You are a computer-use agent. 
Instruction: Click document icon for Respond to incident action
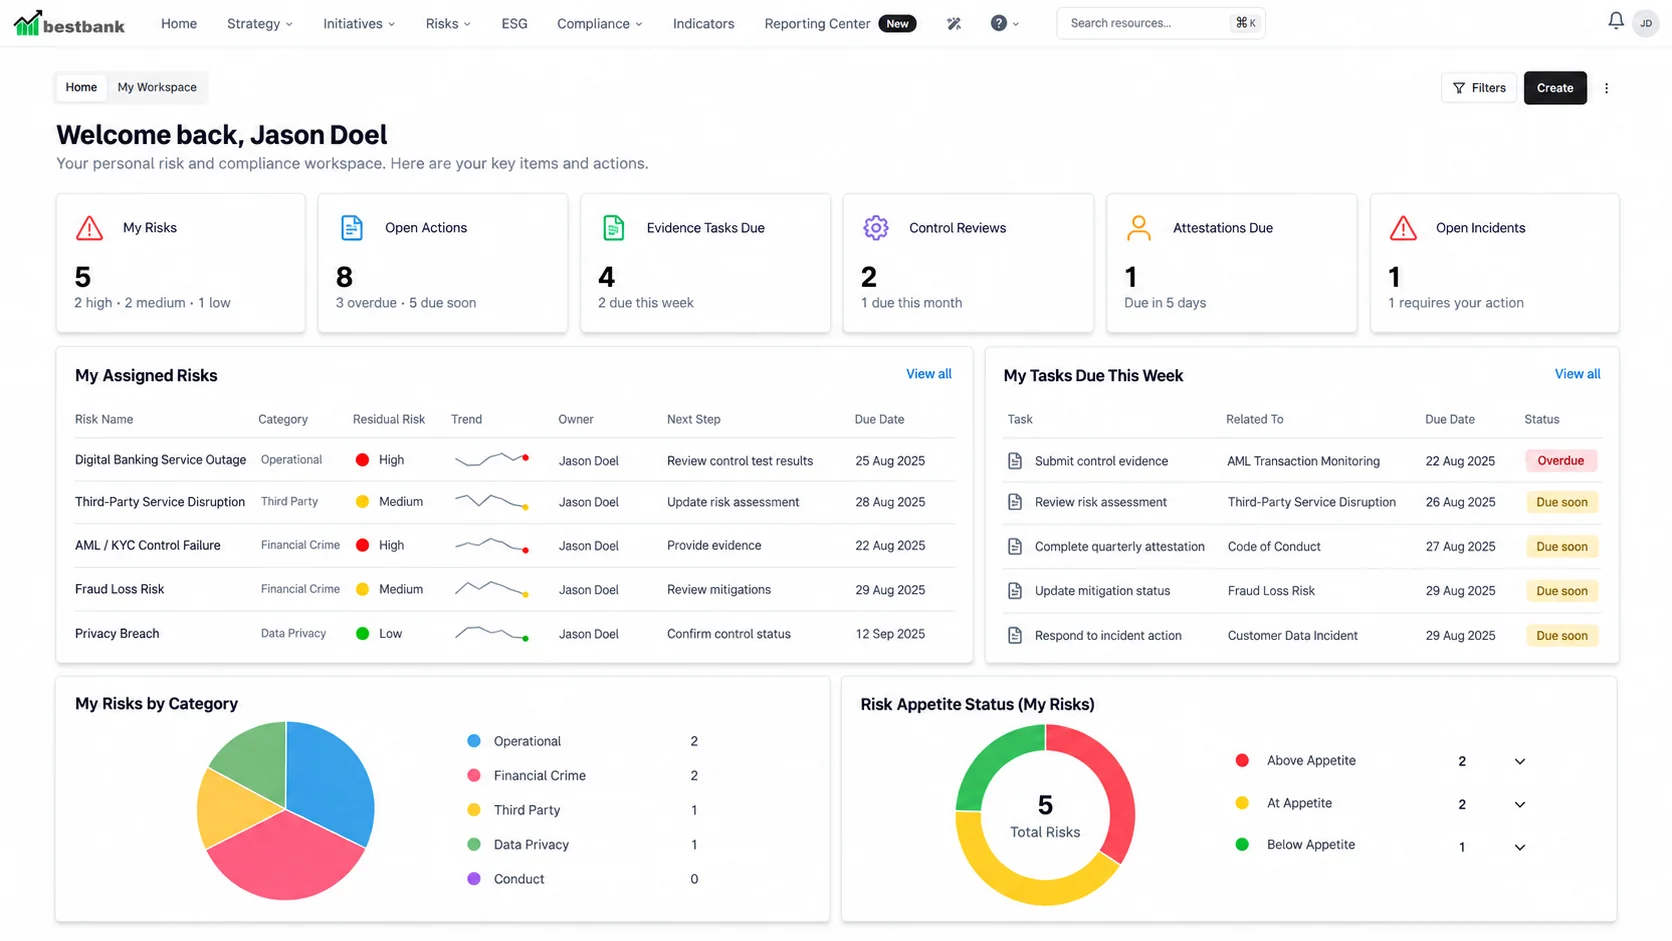click(1015, 636)
